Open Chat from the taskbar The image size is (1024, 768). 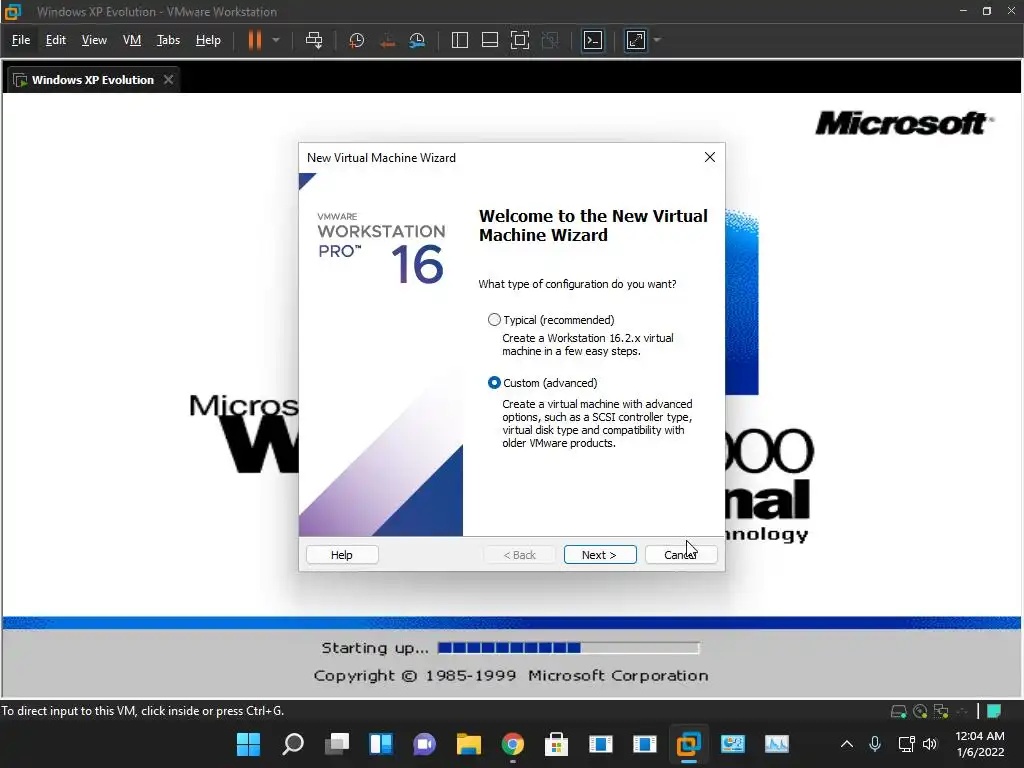coord(424,744)
